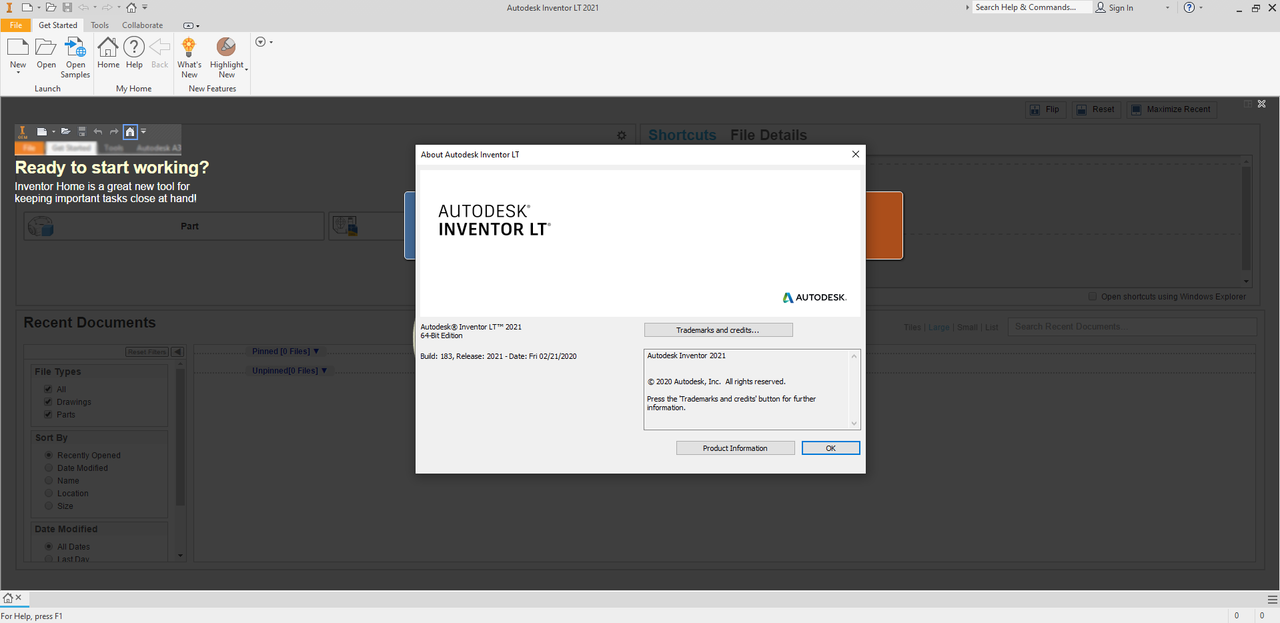The image size is (1280, 623).
Task: Switch to the Collaborate ribbon tab
Action: 142,25
